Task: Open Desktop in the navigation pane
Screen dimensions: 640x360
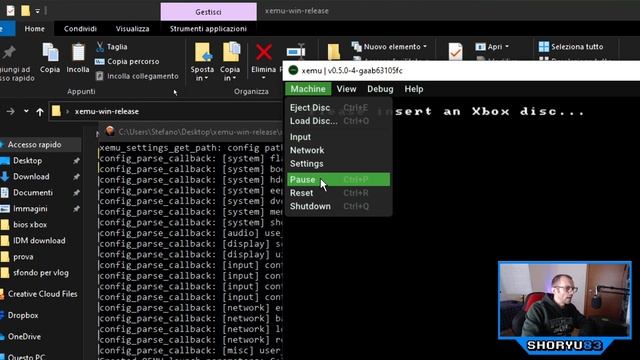Action: click(x=27, y=161)
